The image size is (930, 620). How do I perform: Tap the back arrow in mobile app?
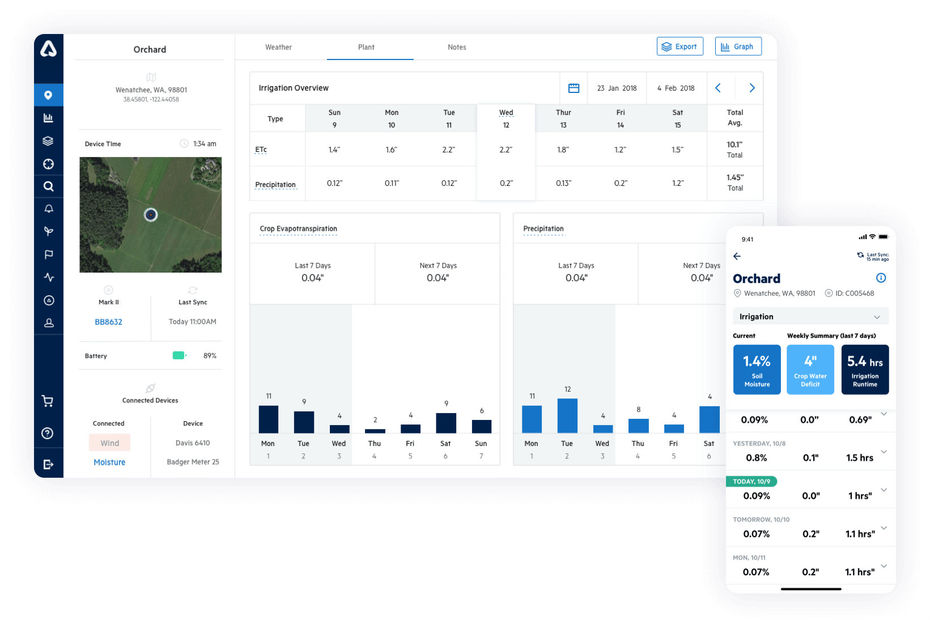(x=737, y=256)
